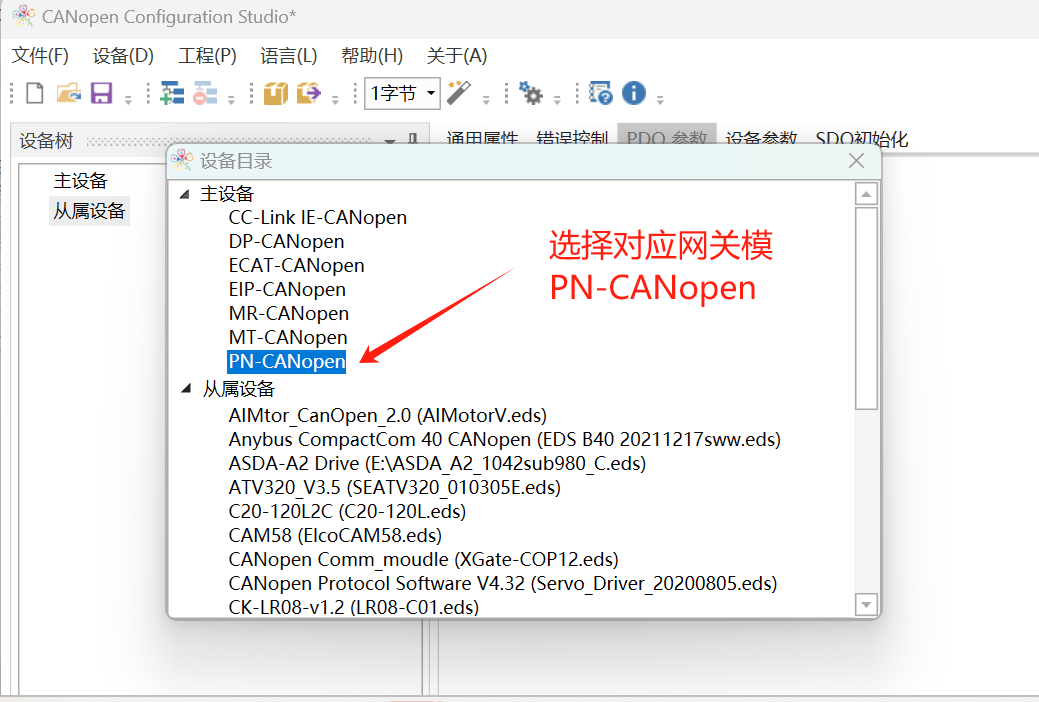Click the 从属设备 category label in catalog
The width and height of the screenshot is (1039, 702).
click(x=239, y=388)
